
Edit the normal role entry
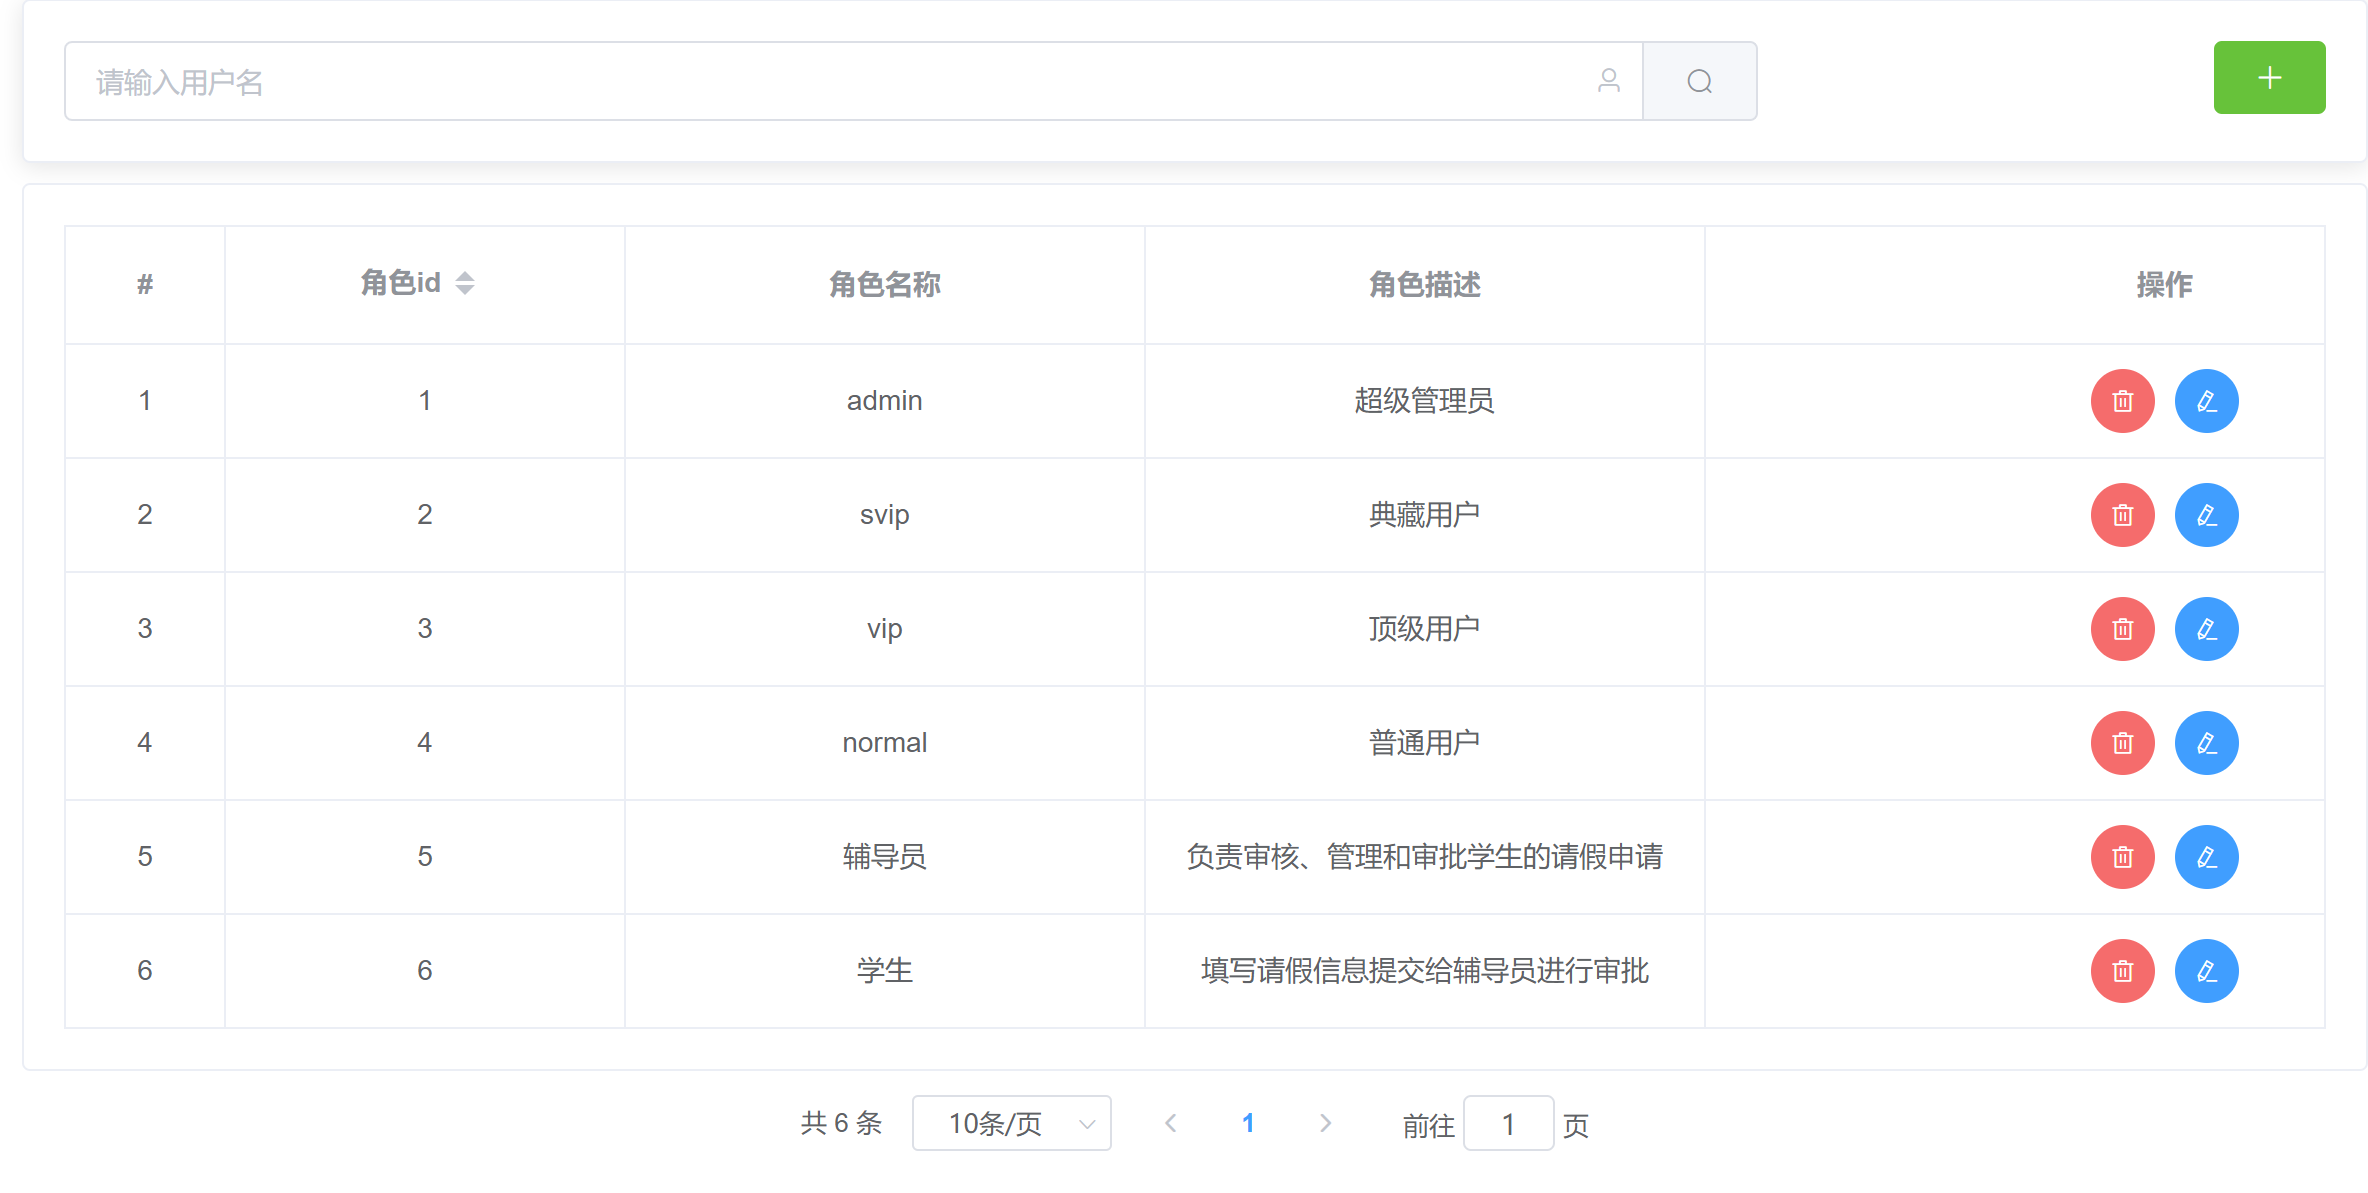click(2206, 743)
